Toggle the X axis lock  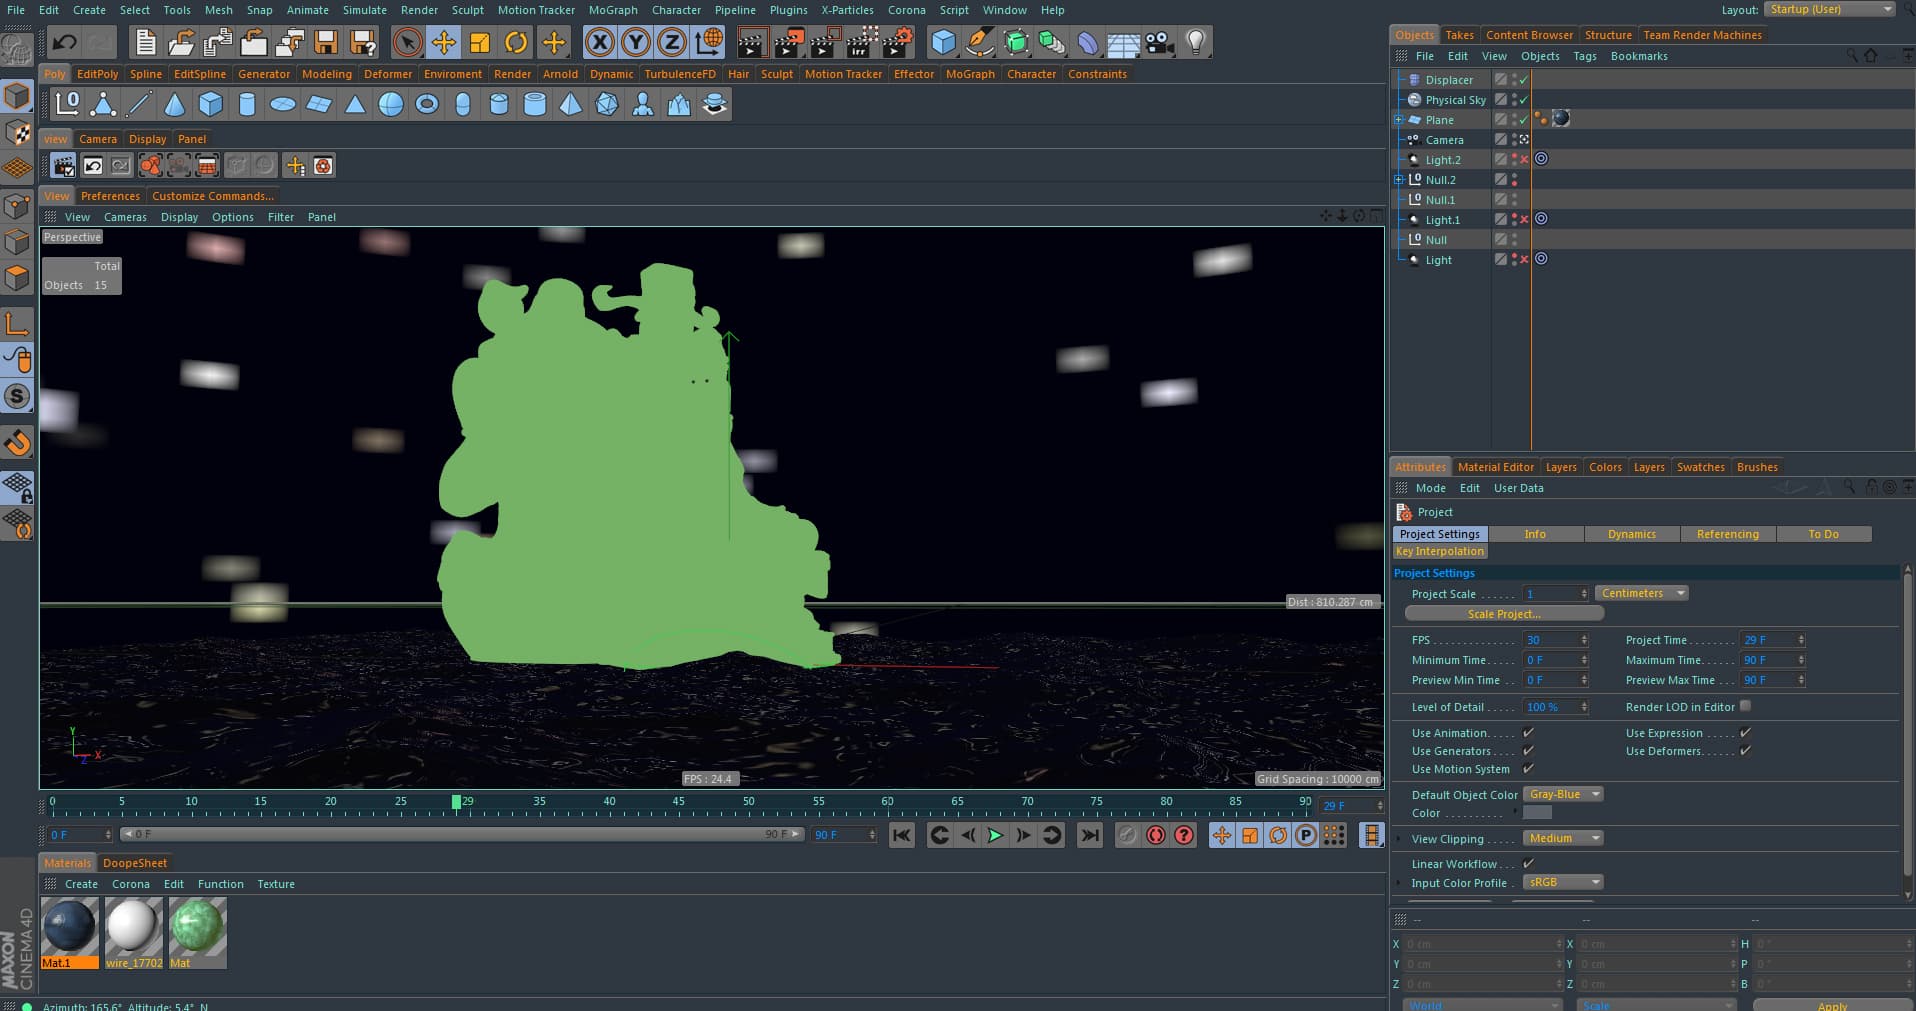[599, 42]
